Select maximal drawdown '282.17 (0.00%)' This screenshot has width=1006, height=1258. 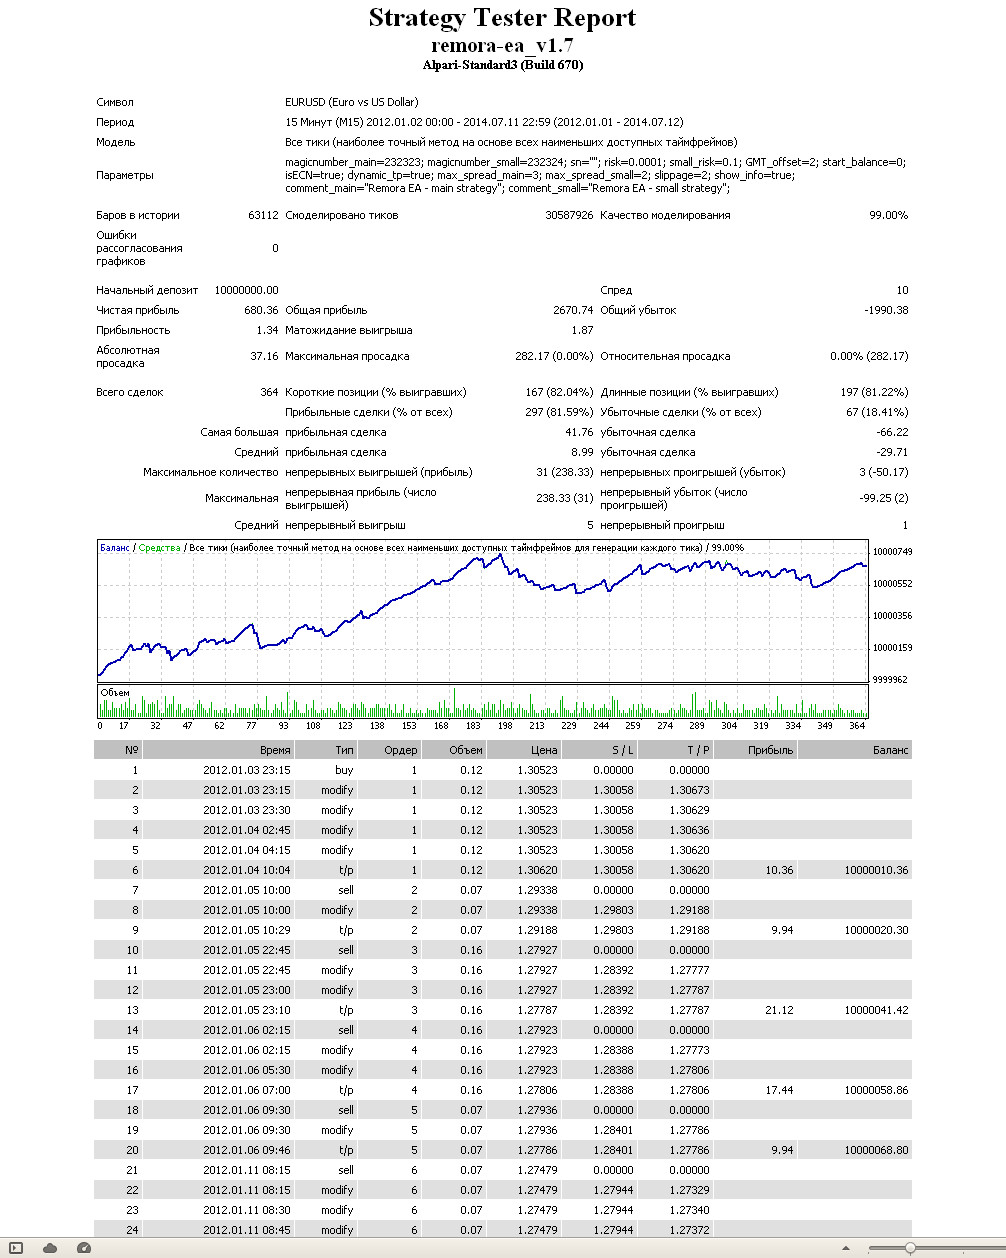point(555,356)
